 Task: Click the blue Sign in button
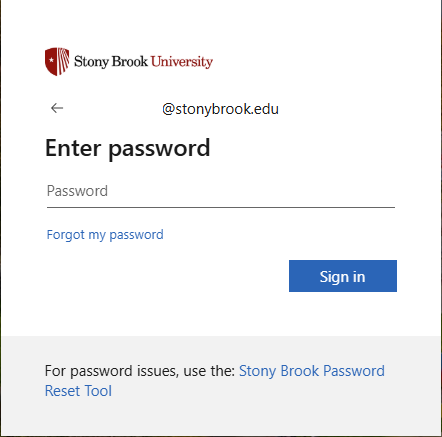pos(343,276)
